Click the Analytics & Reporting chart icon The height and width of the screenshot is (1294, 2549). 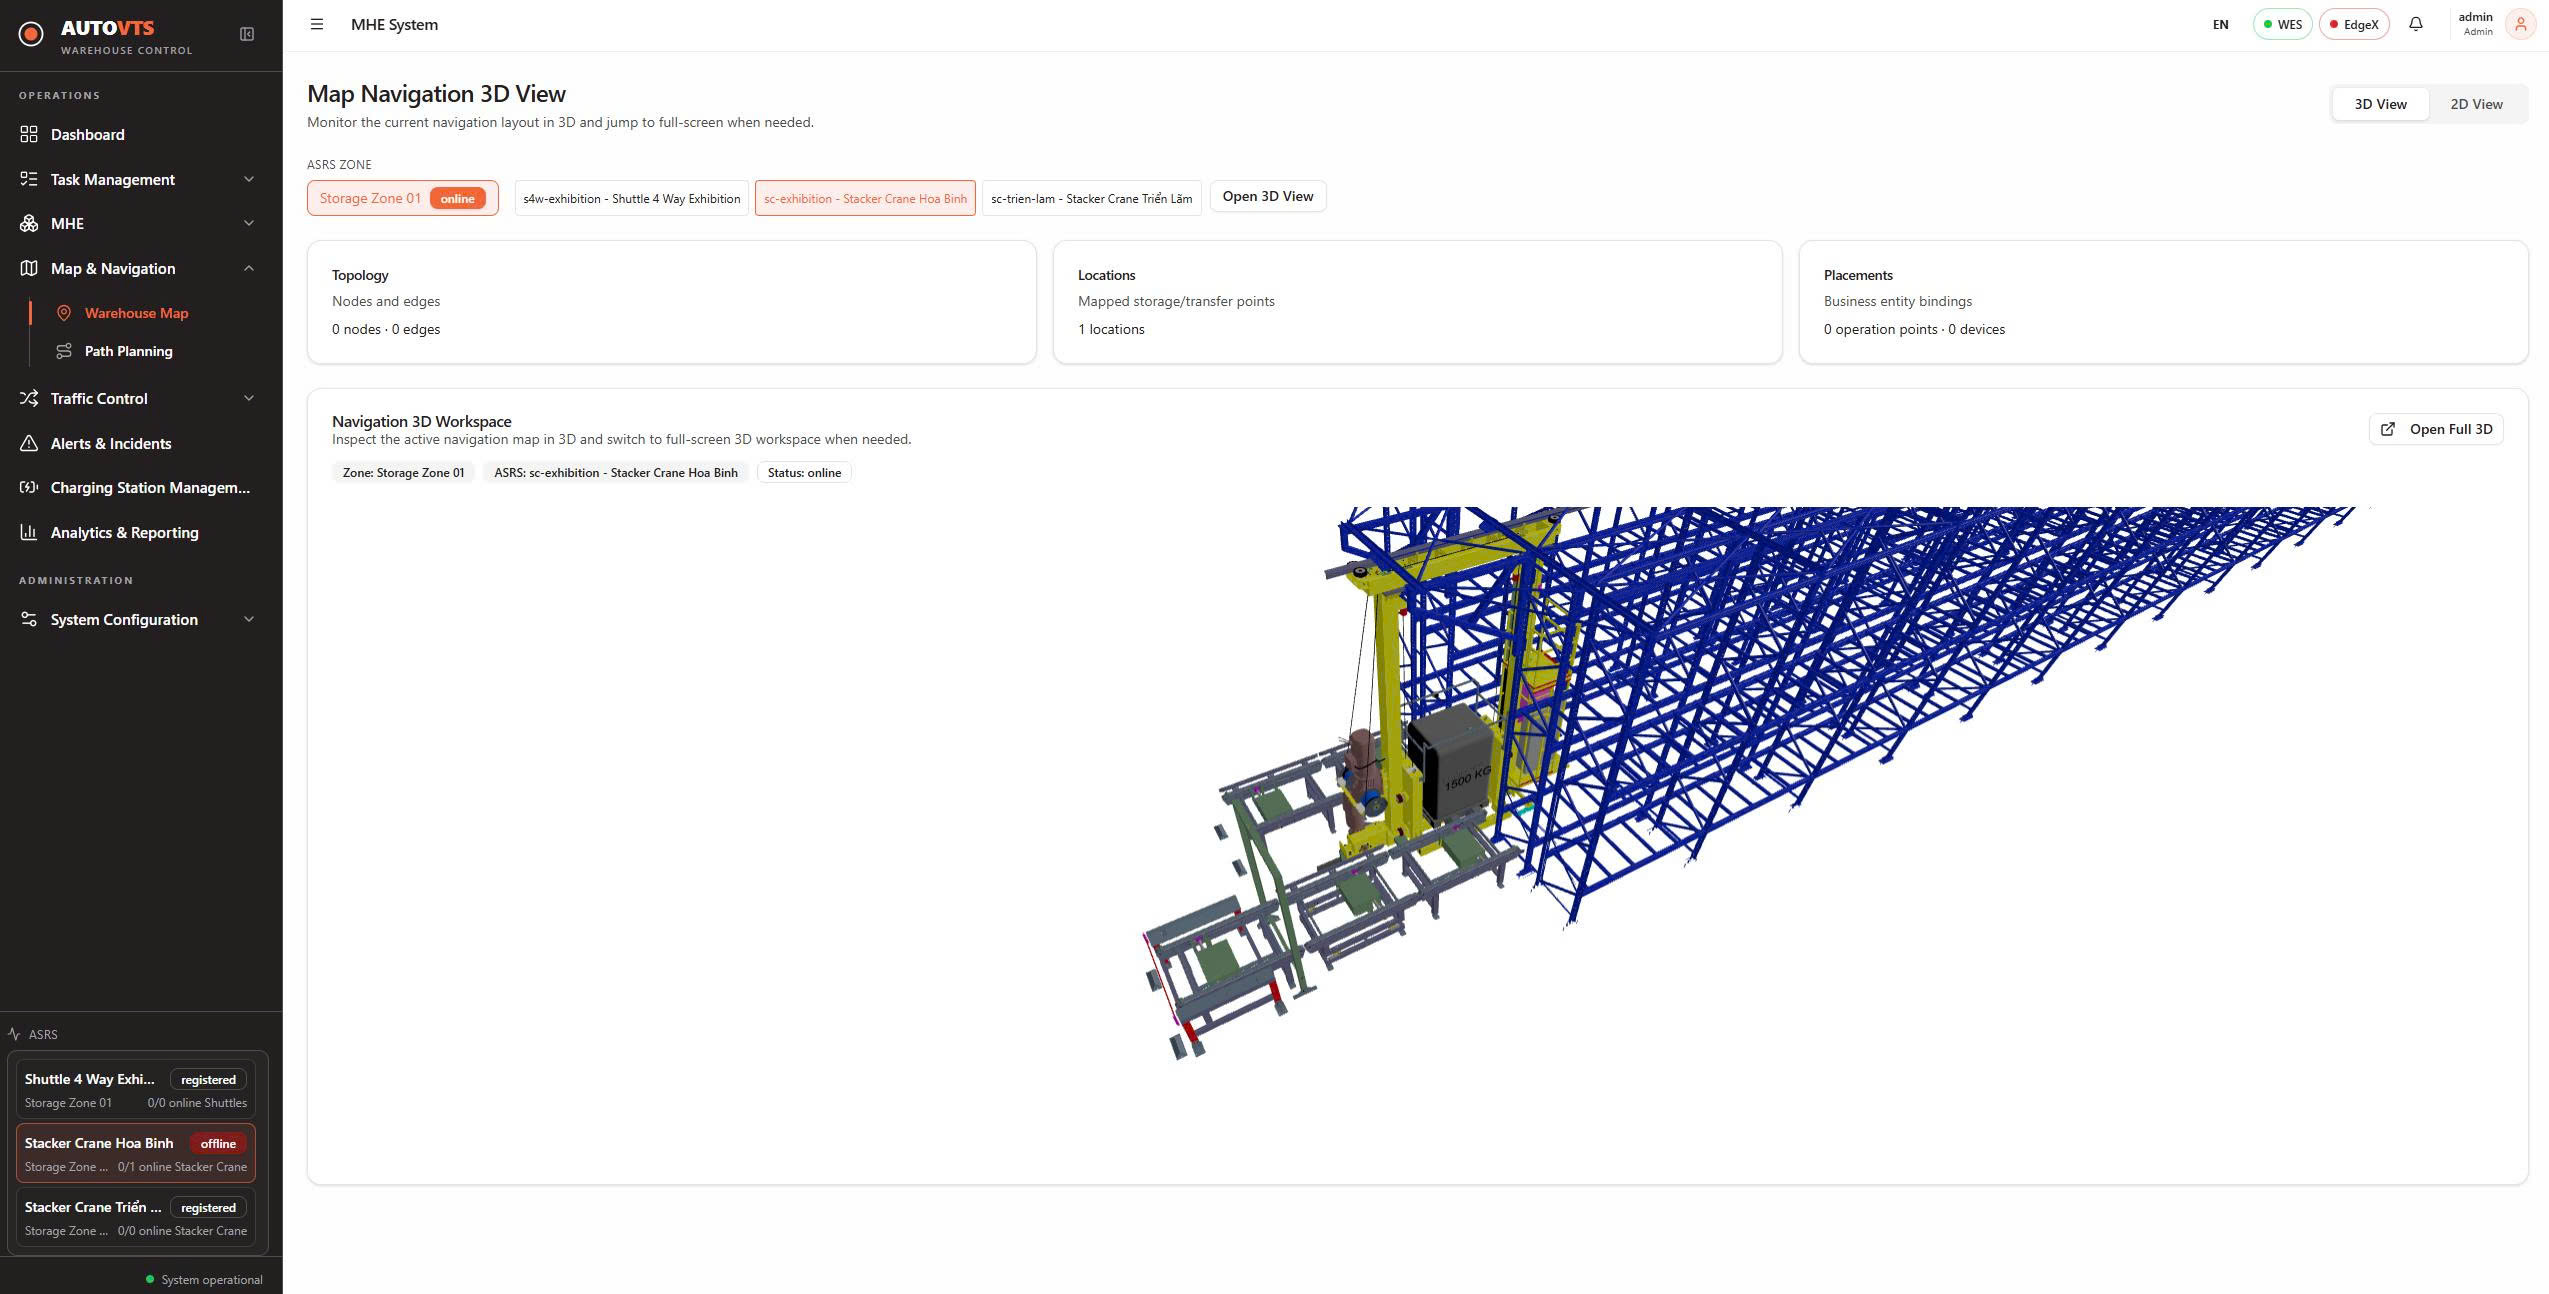(29, 532)
